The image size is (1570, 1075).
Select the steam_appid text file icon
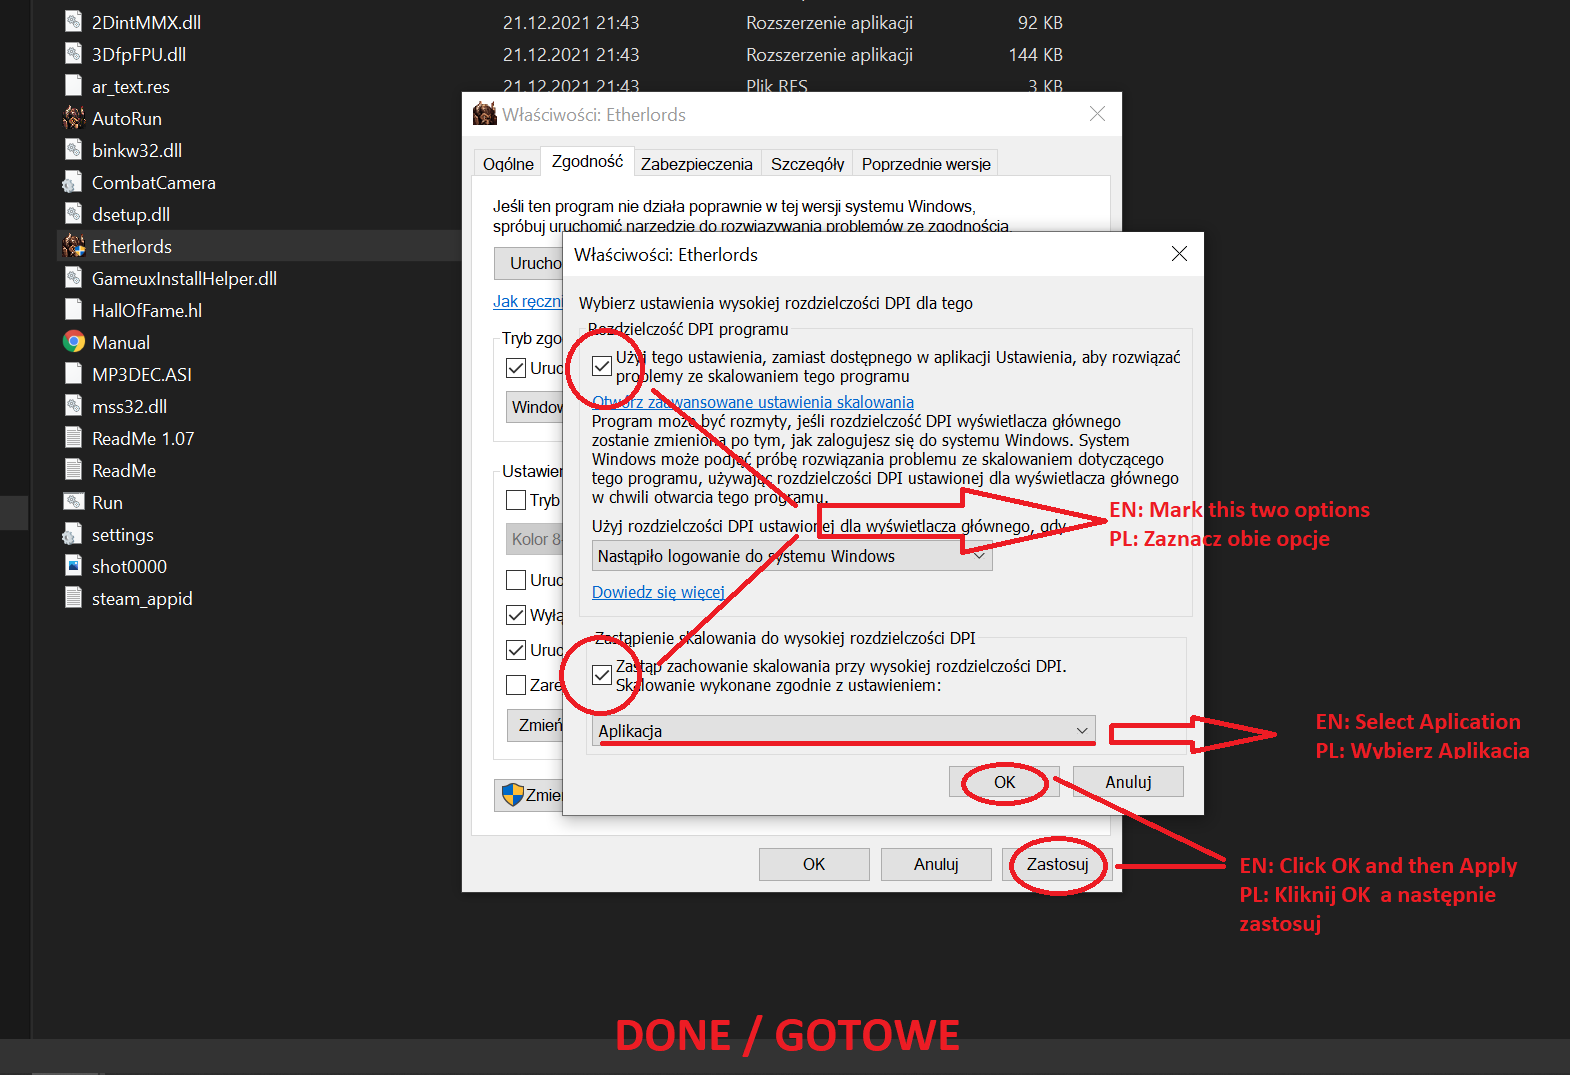pyautogui.click(x=73, y=598)
